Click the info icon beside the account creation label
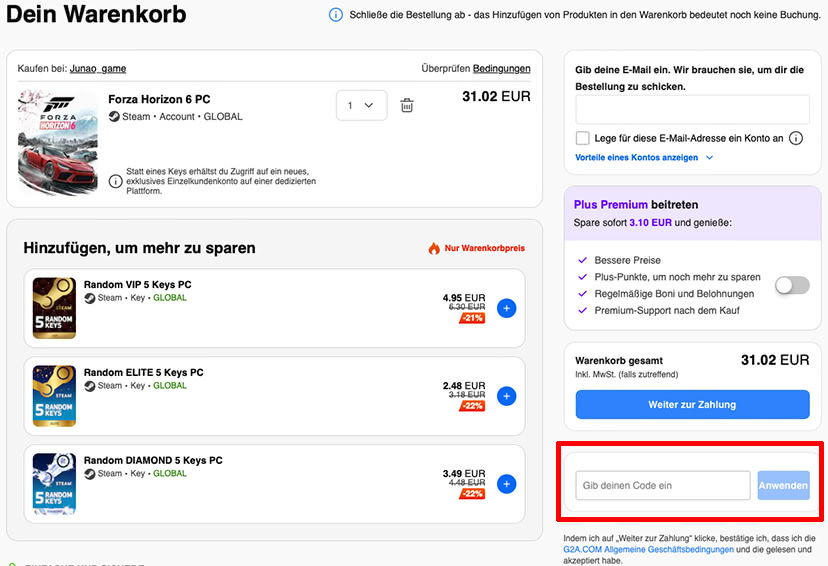 click(796, 138)
